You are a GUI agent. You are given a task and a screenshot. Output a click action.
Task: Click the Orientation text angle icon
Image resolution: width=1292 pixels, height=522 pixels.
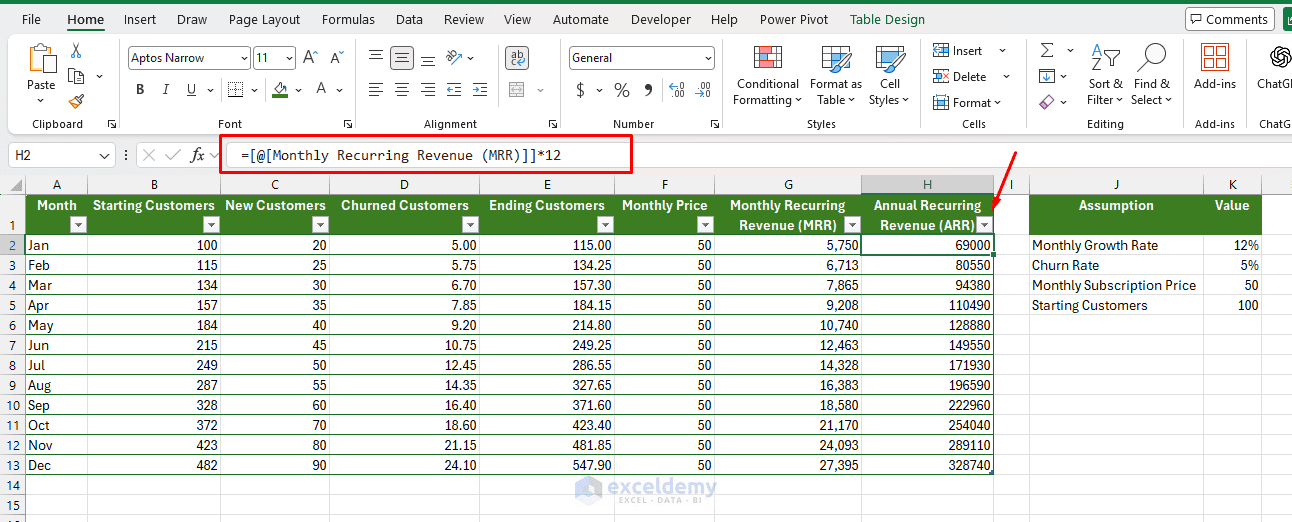coord(455,58)
